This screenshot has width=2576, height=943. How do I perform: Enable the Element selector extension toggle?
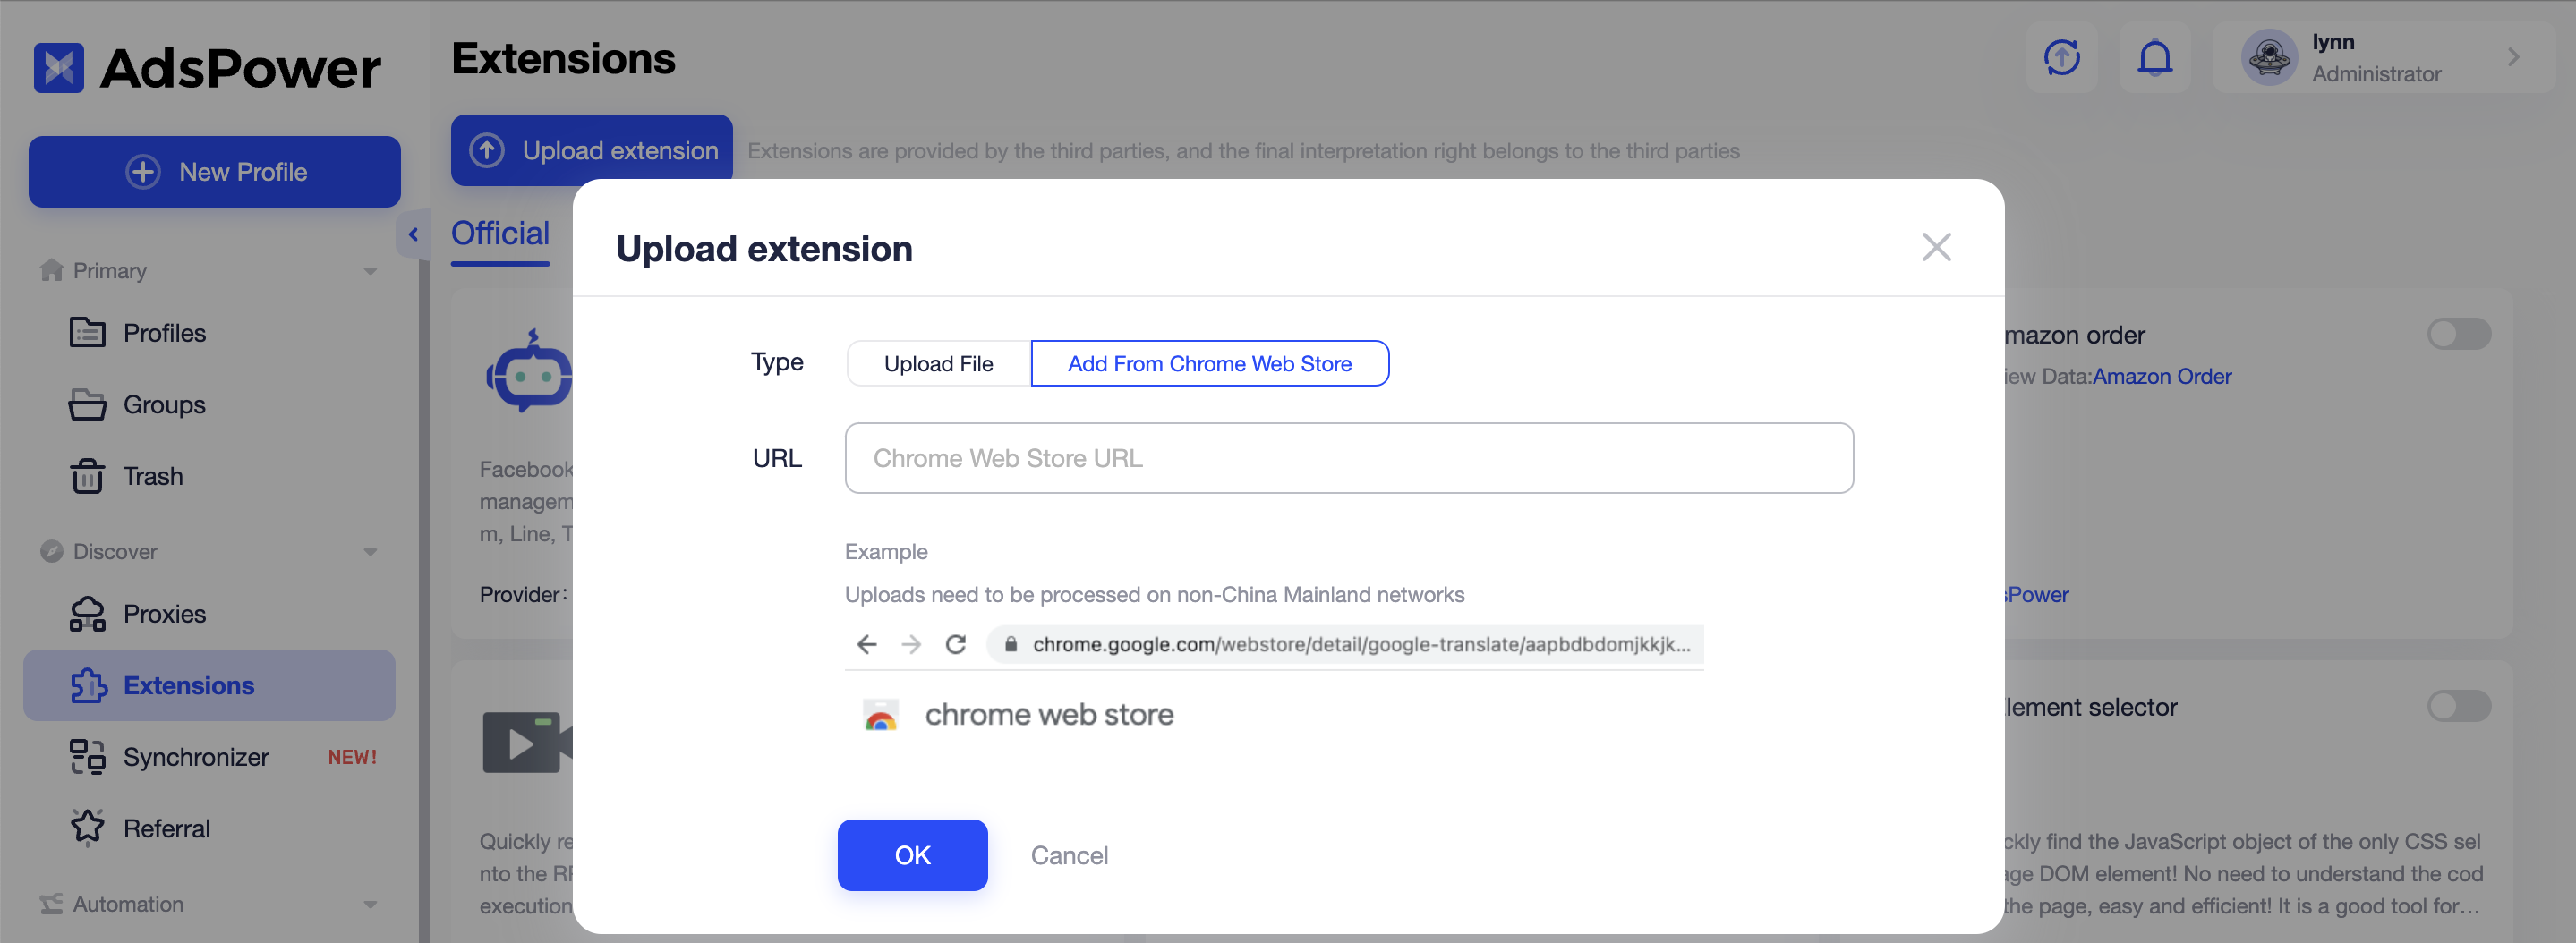point(2458,706)
